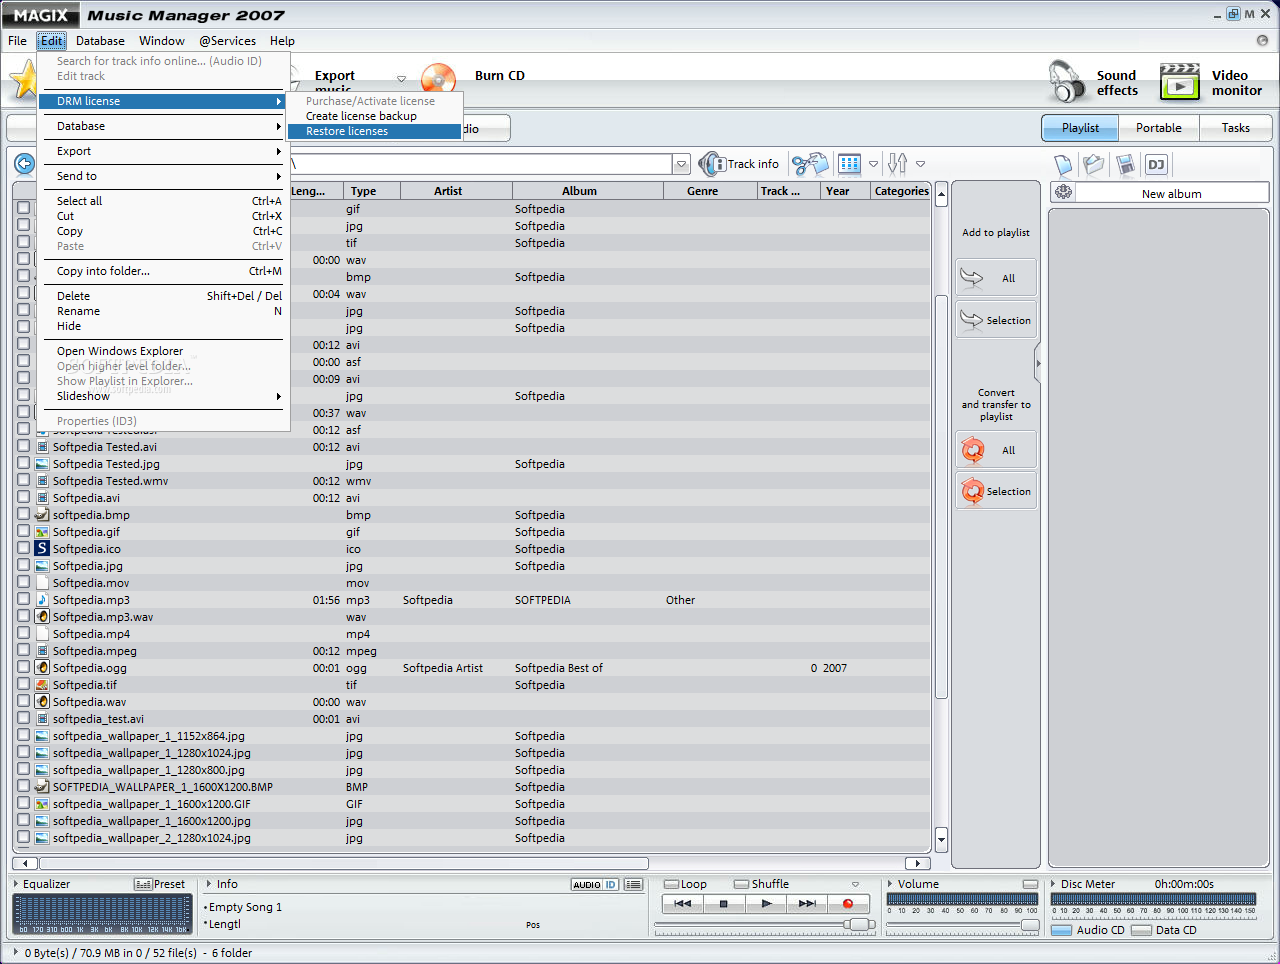Choose Open Windows Explorer menu item

click(x=164, y=351)
